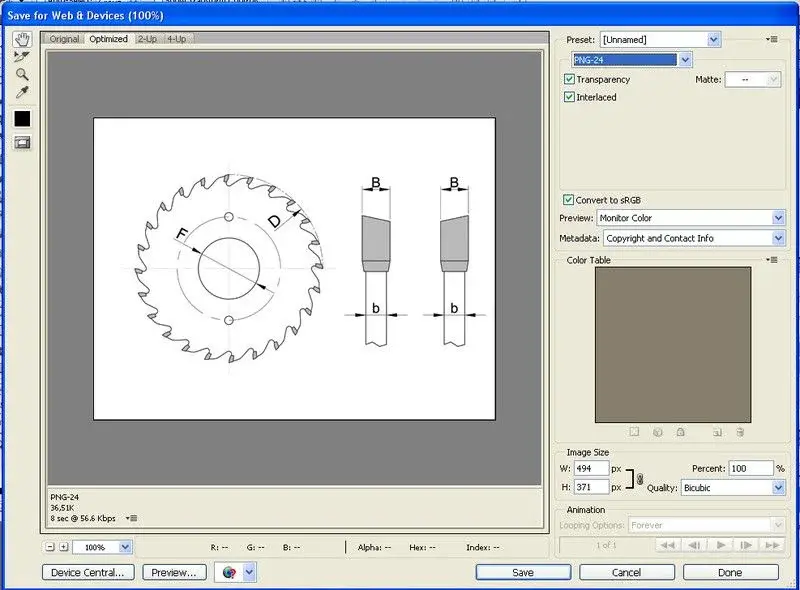Open the browser selection dropdown arrow

249,573
